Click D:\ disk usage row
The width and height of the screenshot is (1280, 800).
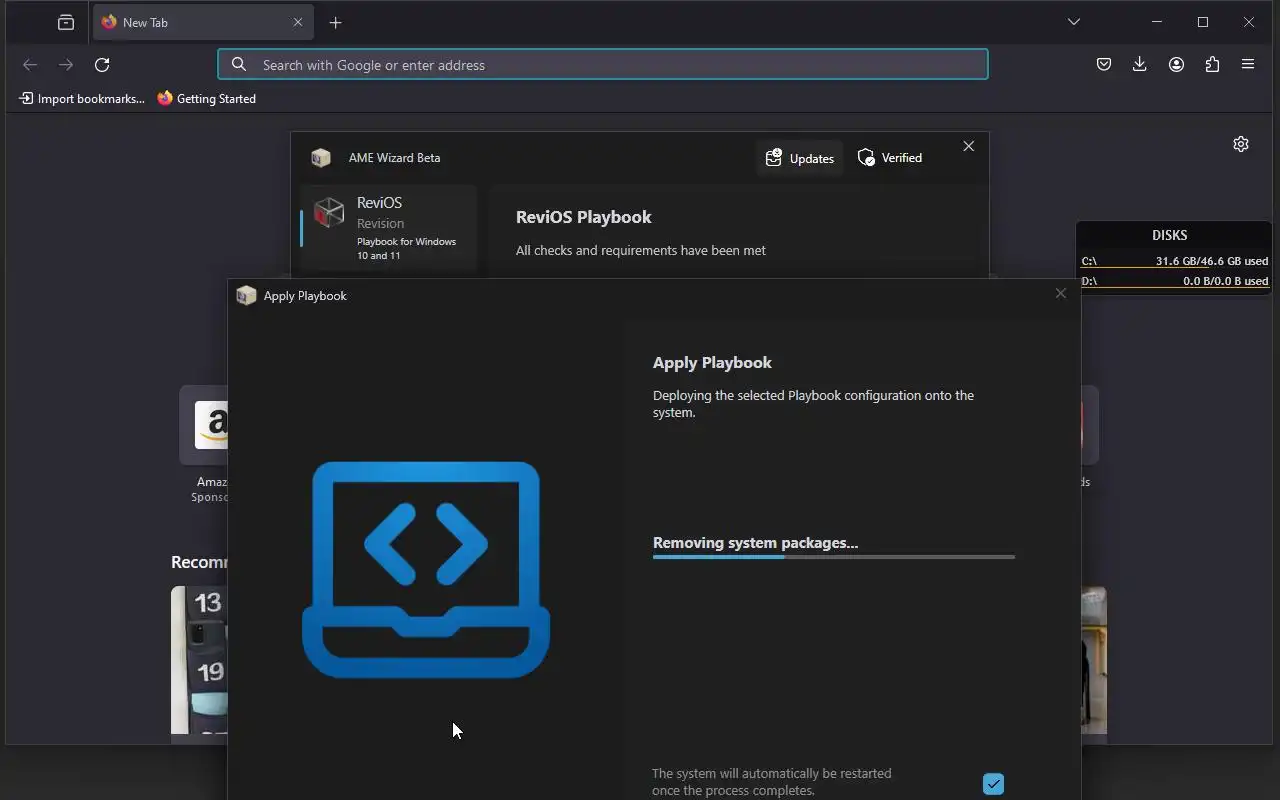click(1174, 281)
